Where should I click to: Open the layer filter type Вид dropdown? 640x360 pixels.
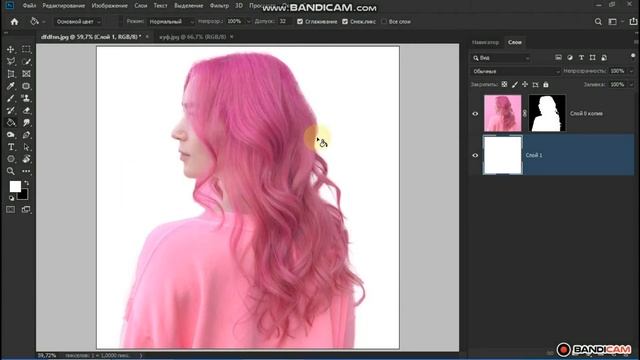click(501, 58)
